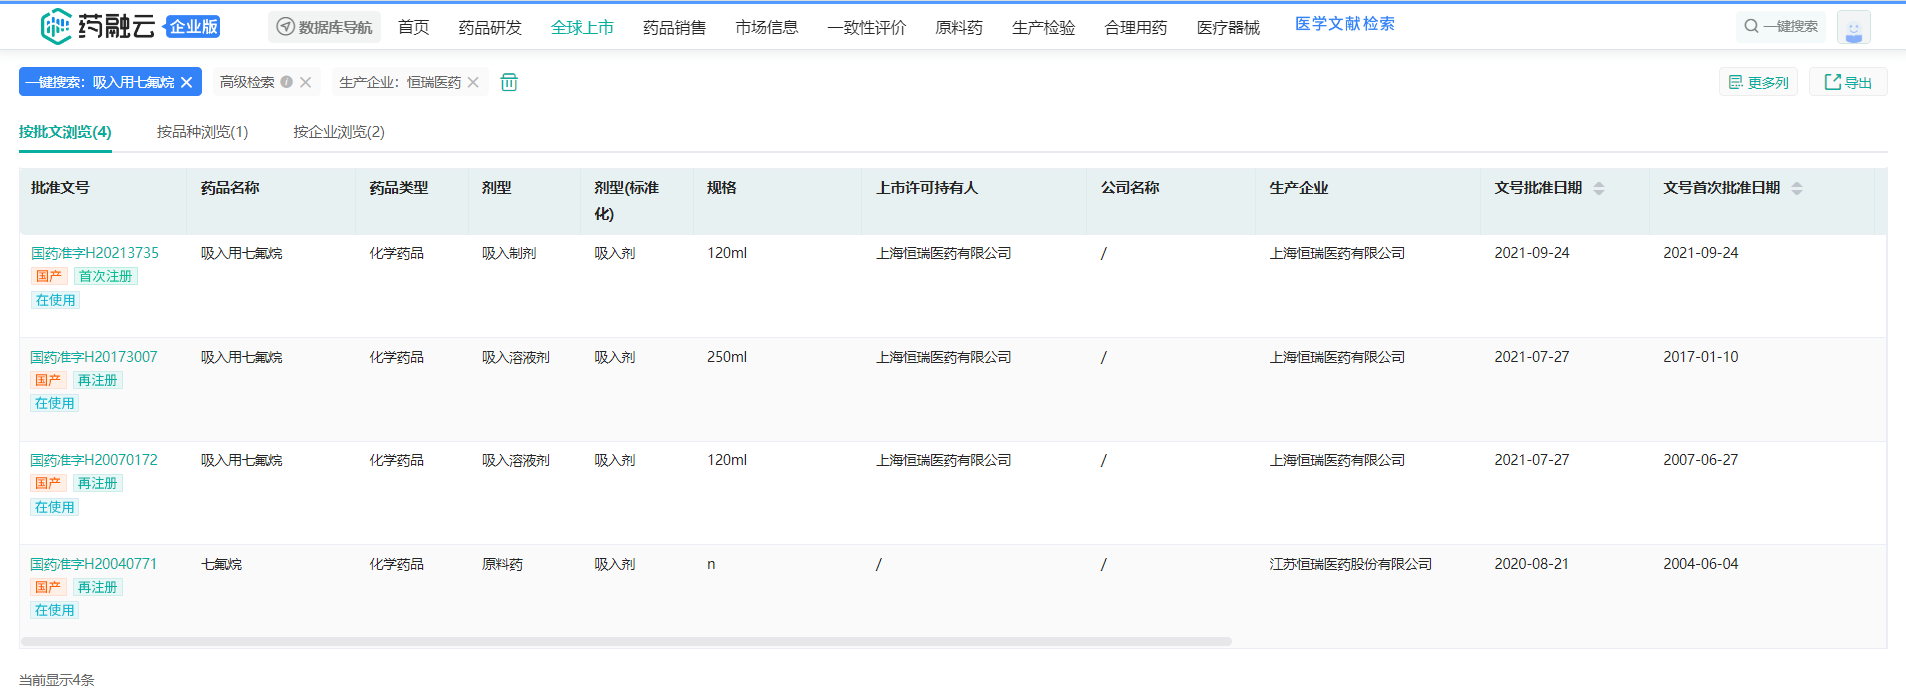Go to 药品研发 menu item
1906x694 pixels.
[490, 28]
